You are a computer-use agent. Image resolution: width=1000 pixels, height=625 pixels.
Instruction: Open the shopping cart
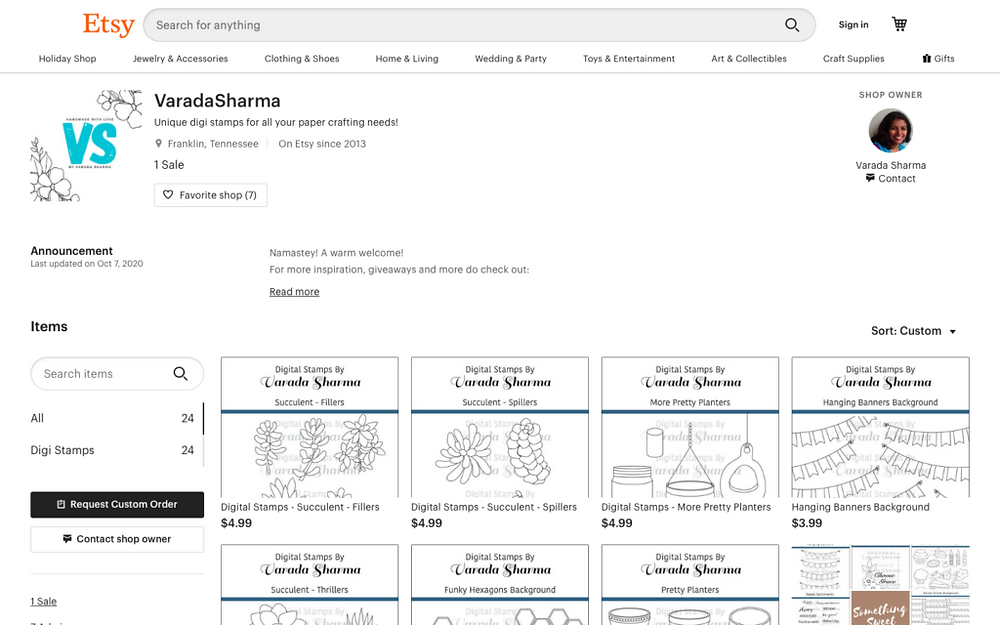pos(899,24)
